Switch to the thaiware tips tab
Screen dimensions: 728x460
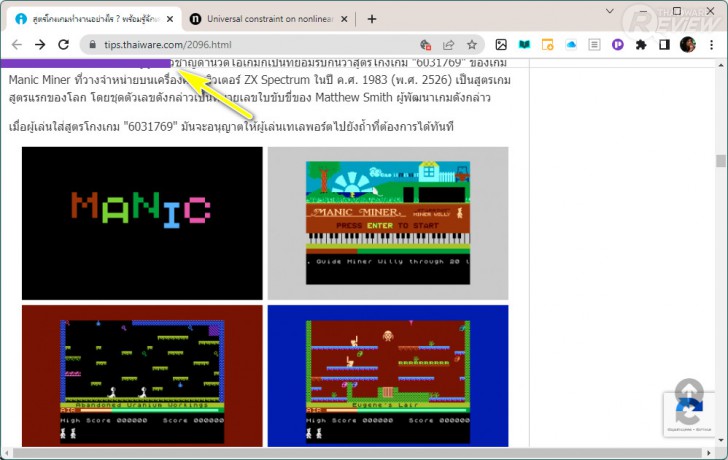point(93,19)
